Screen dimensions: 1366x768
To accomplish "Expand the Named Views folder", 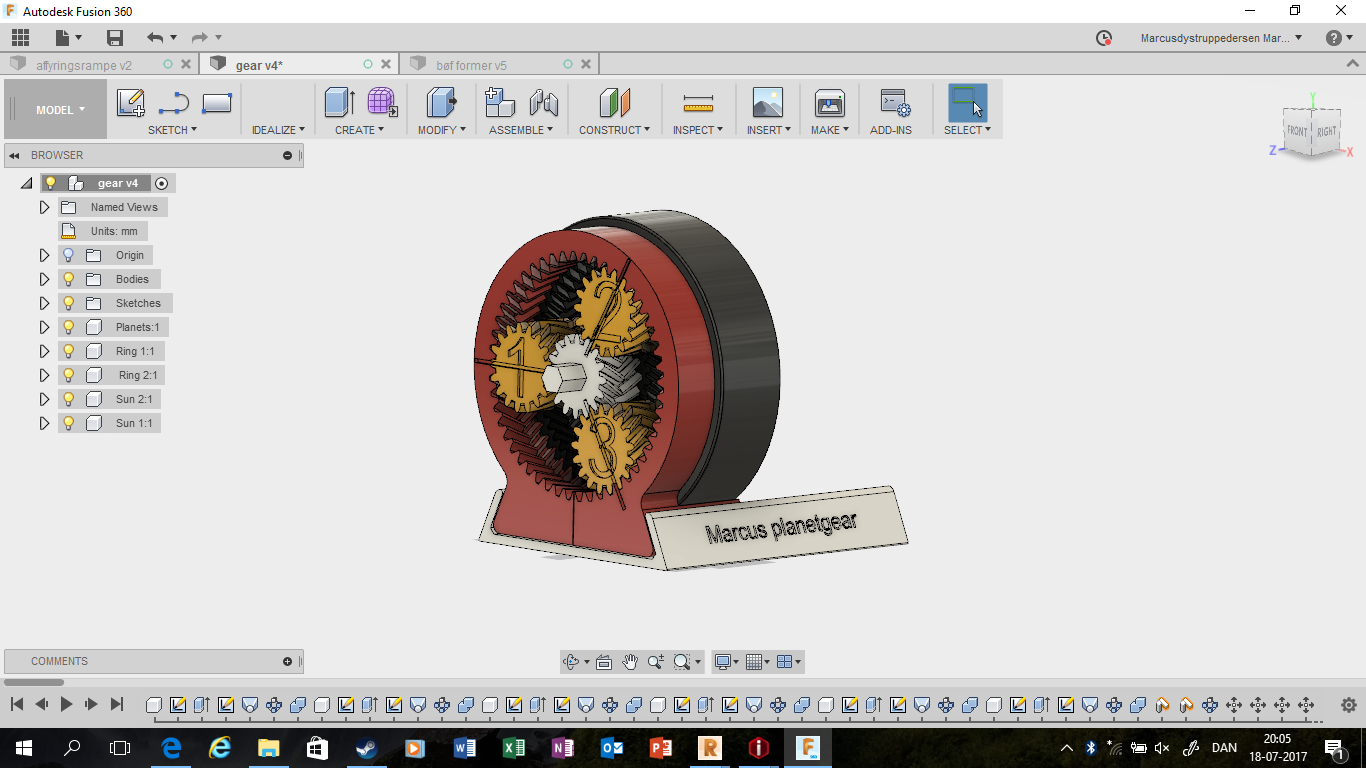I will point(44,207).
